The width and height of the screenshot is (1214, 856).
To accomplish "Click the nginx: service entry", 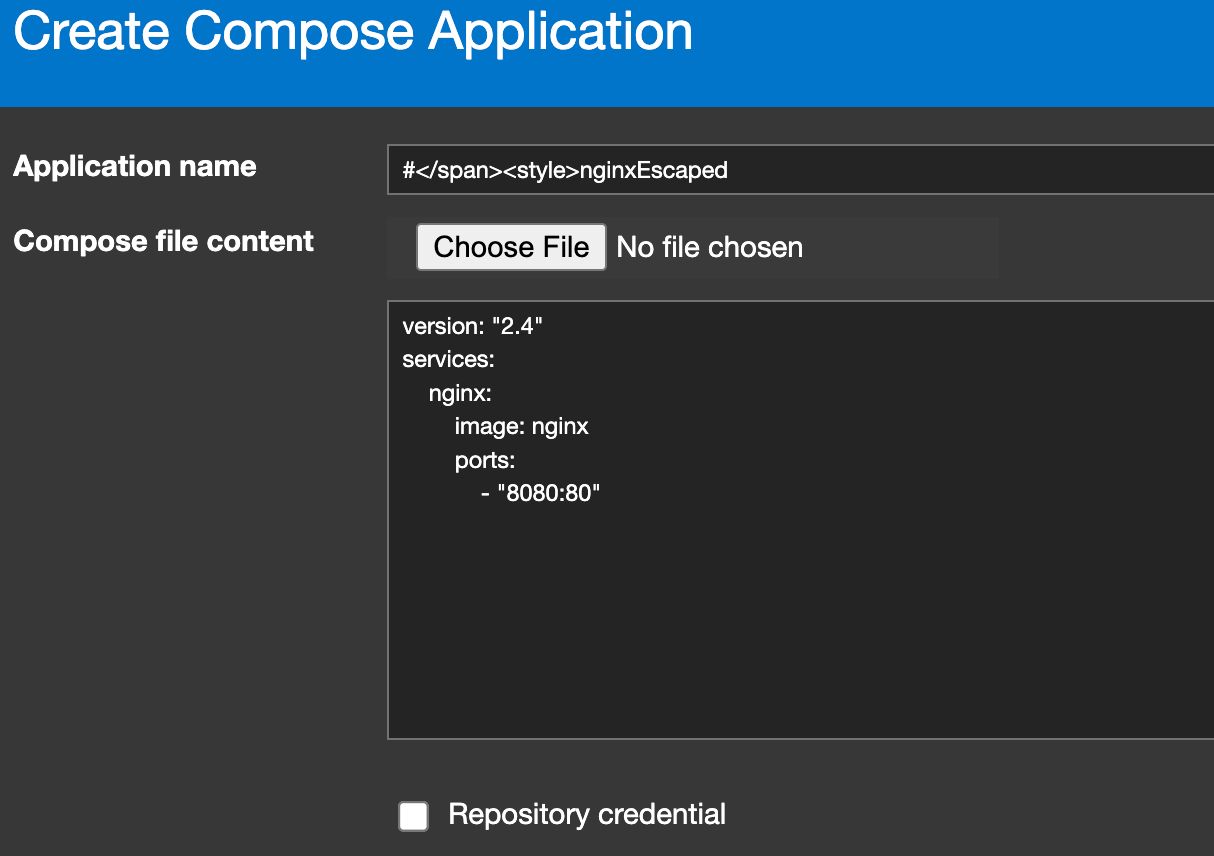I will point(460,393).
